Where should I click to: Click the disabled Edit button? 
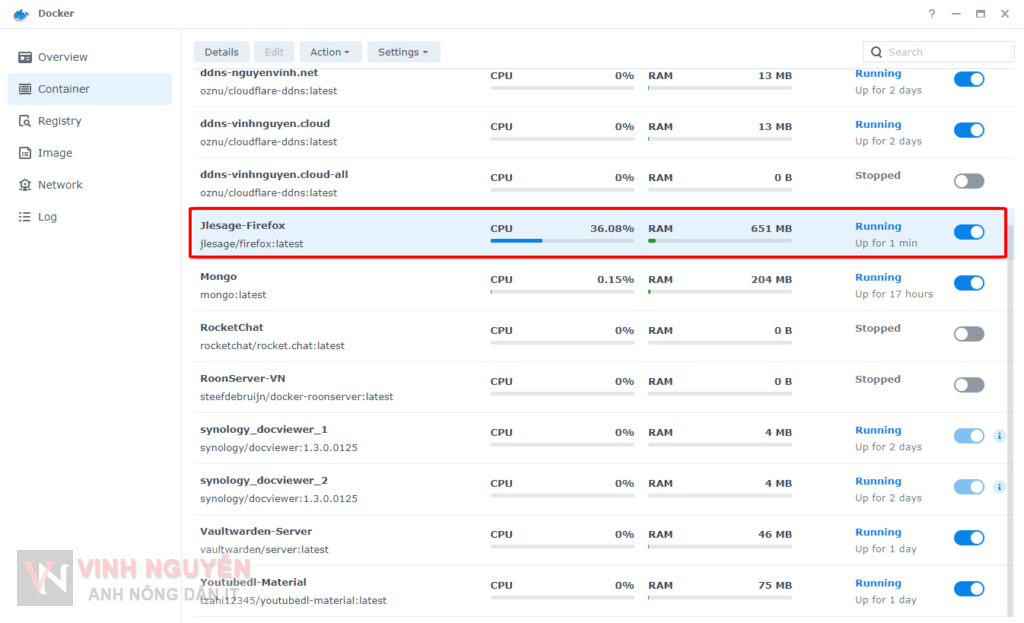[274, 51]
